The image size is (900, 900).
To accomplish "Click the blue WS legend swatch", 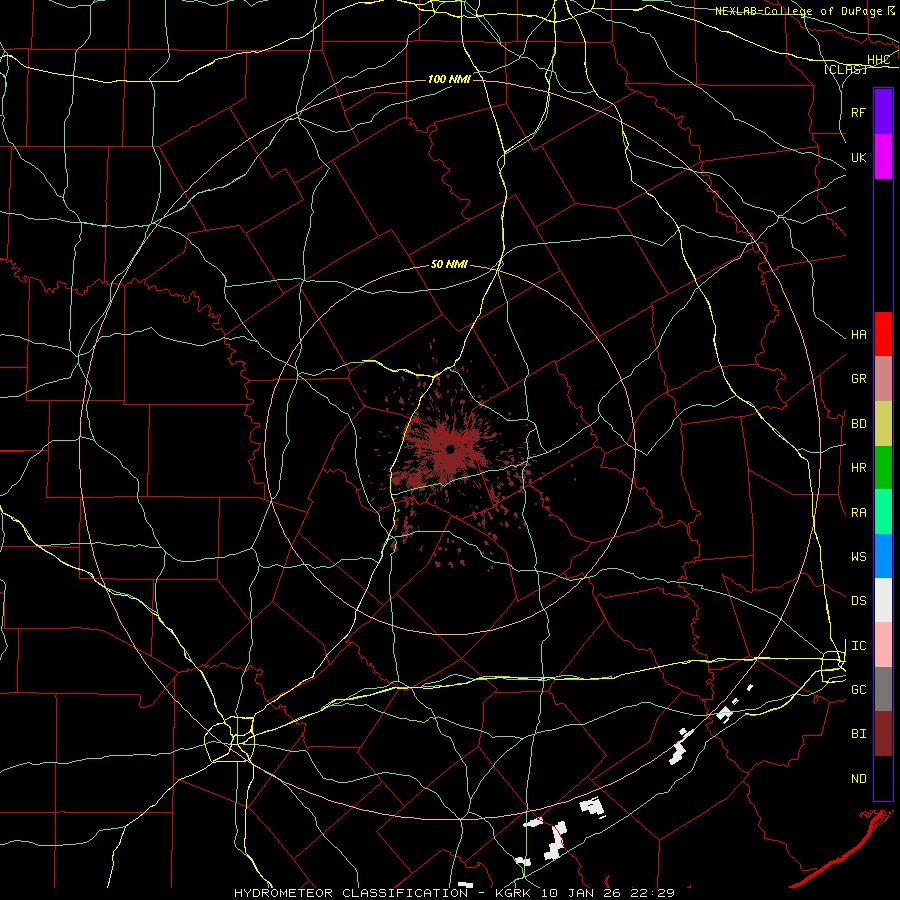I will pyautogui.click(x=883, y=556).
